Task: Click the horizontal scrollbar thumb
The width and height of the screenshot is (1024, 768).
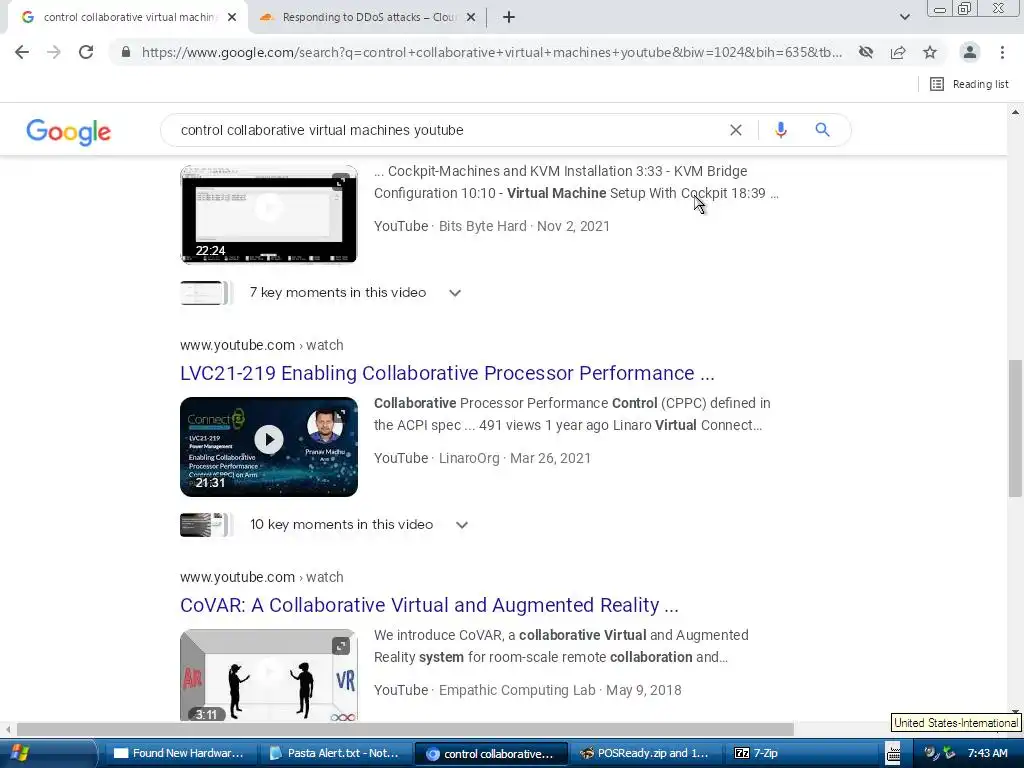Action: point(405,729)
